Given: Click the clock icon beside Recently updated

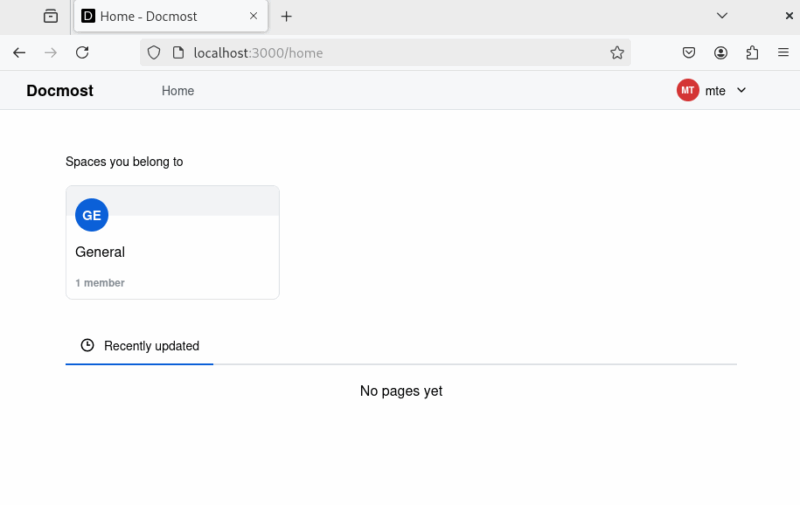Looking at the screenshot, I should 87,345.
